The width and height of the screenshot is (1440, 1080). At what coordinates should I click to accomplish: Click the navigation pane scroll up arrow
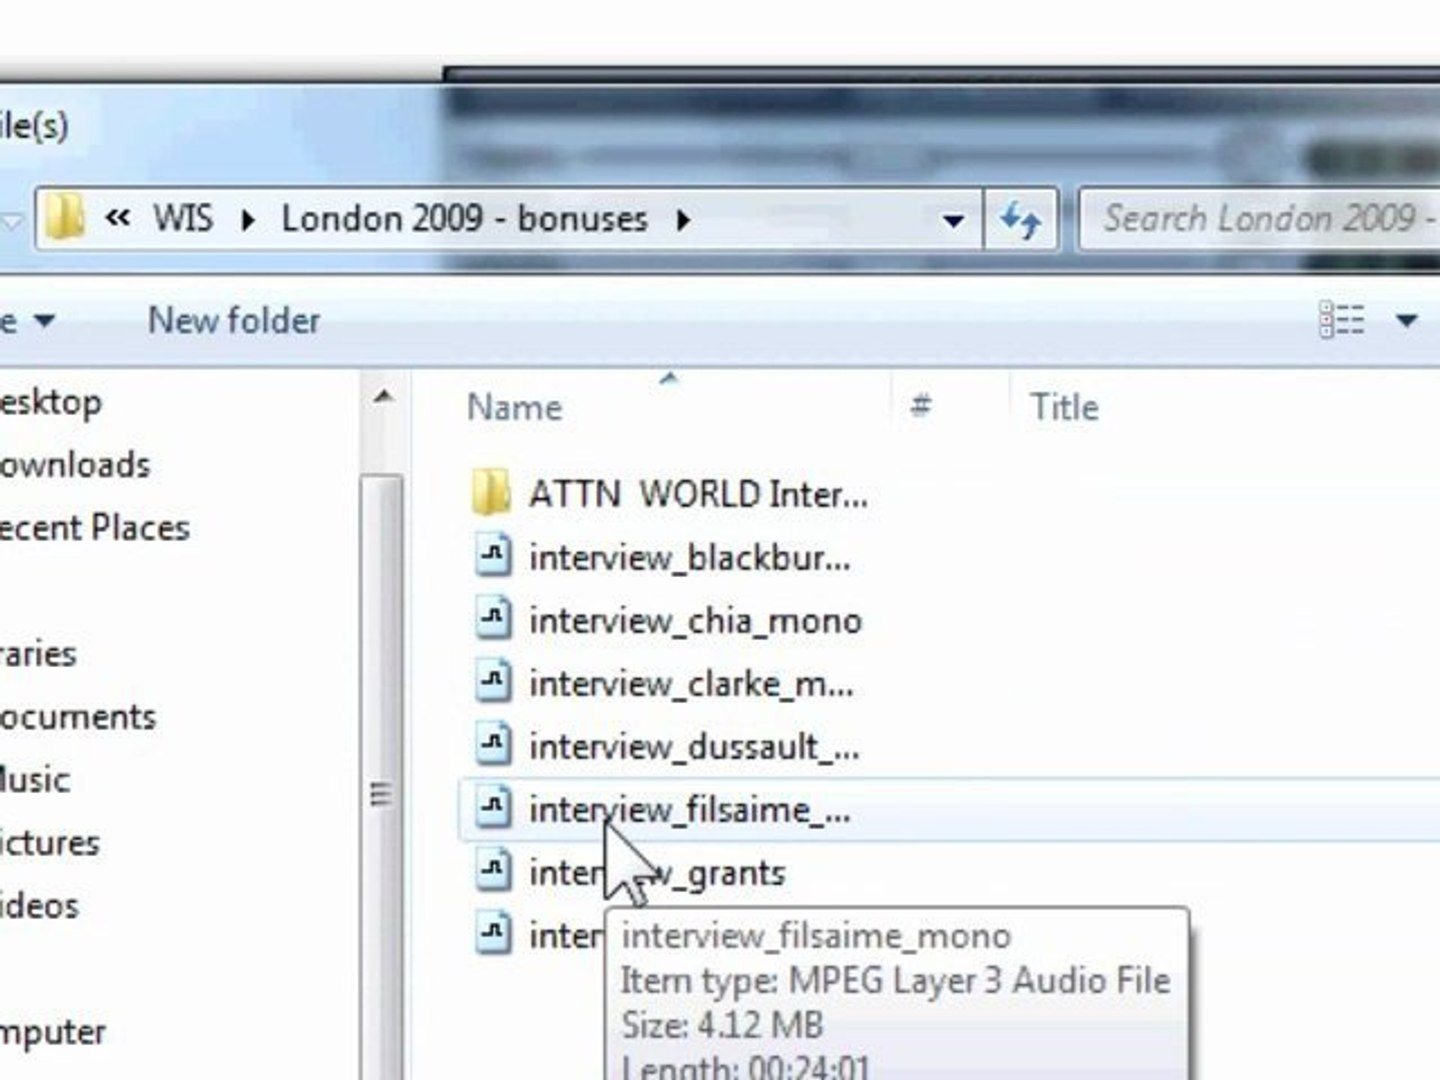pyautogui.click(x=382, y=397)
